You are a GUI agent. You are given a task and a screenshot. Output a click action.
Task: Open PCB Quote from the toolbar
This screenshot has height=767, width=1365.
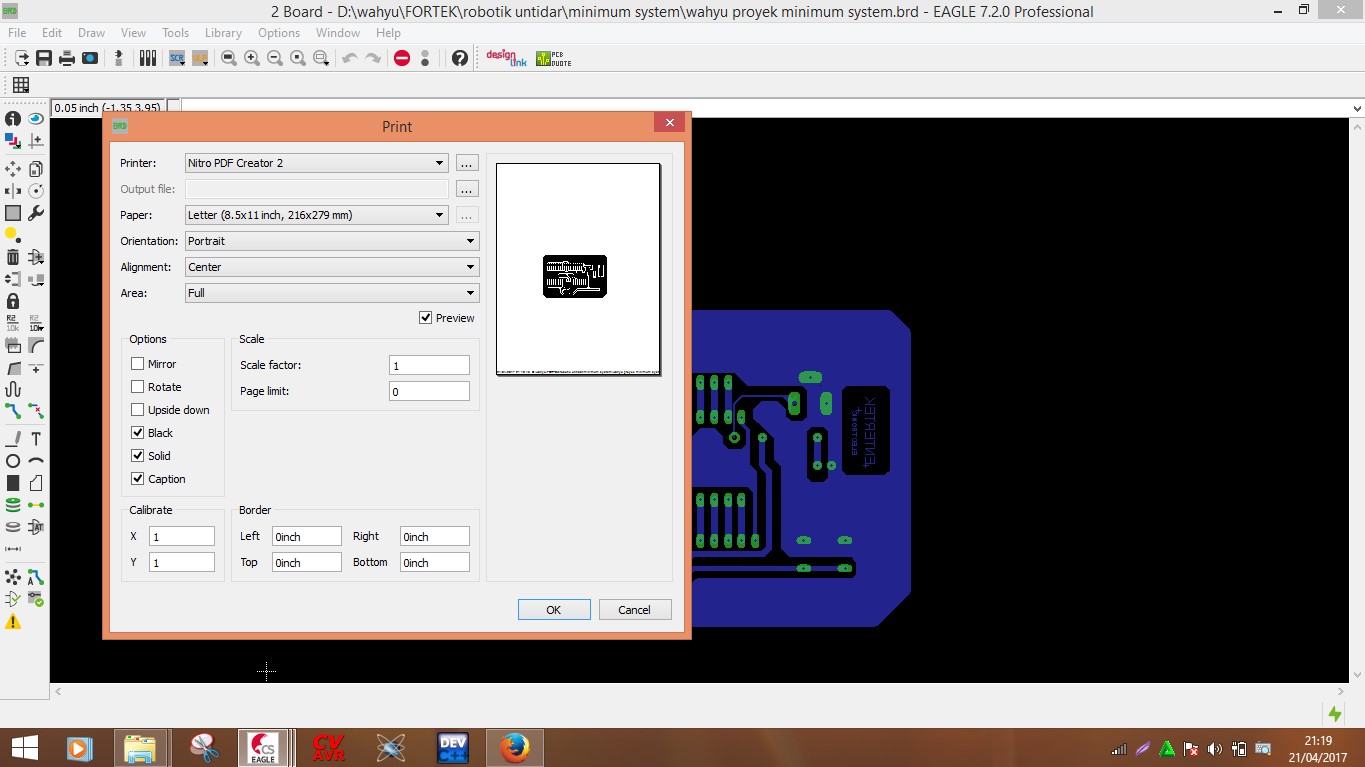pyautogui.click(x=552, y=58)
